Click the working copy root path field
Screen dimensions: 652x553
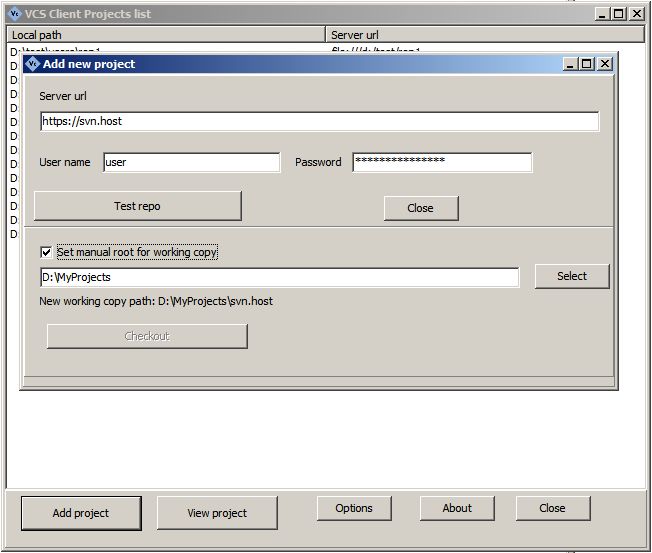pos(279,277)
